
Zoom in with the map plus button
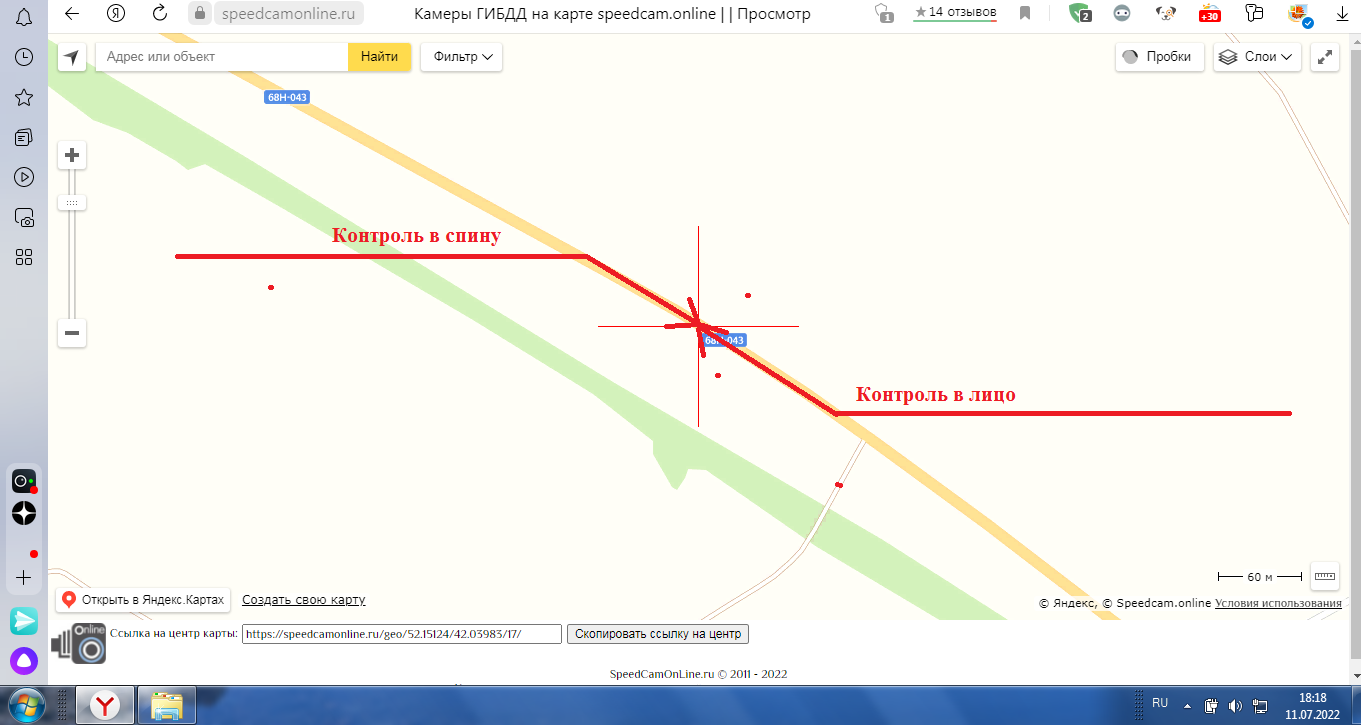point(72,156)
